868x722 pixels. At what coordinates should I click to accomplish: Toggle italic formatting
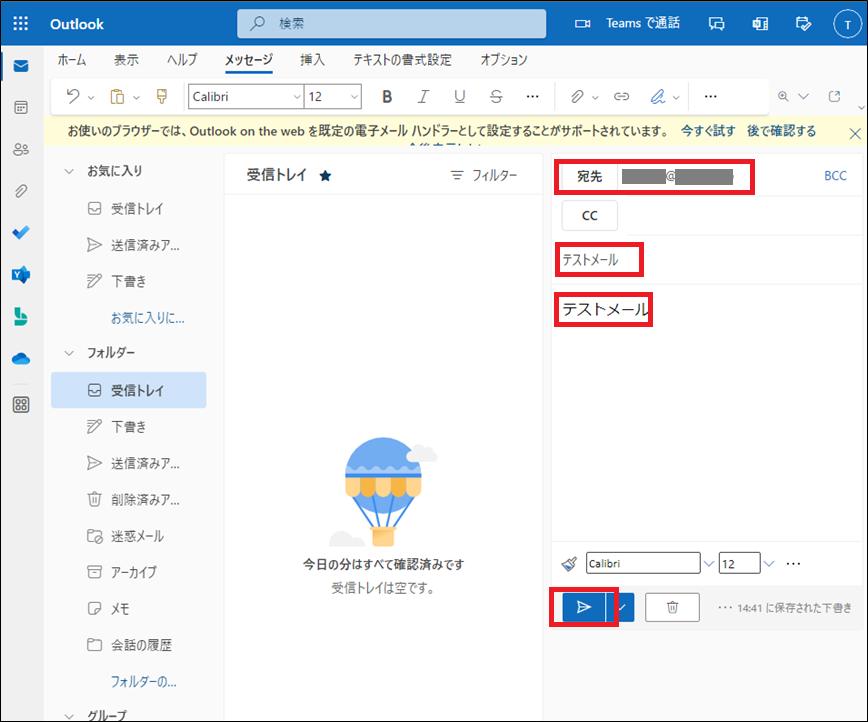pyautogui.click(x=423, y=97)
